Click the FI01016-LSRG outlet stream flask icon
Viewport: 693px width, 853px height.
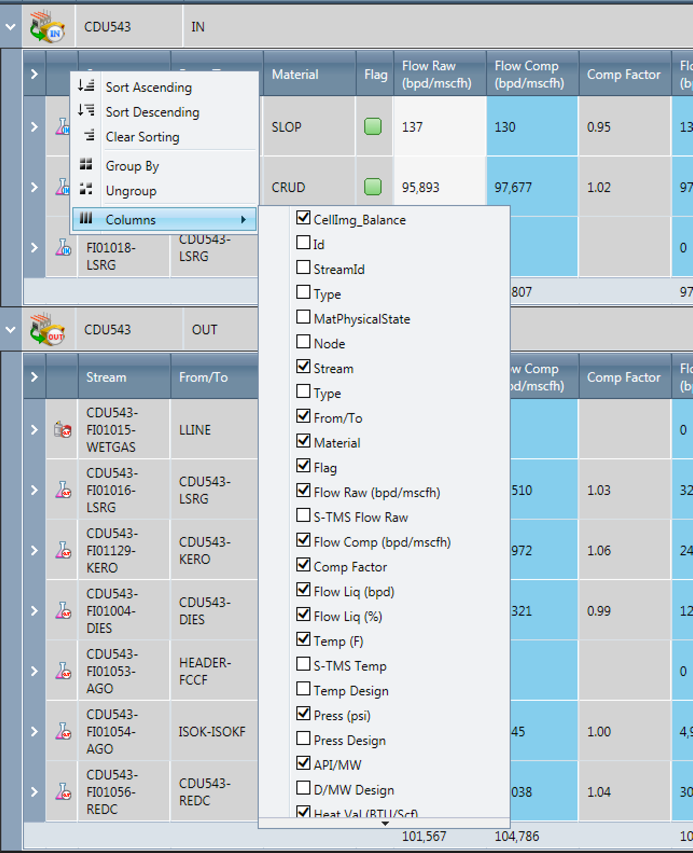(x=62, y=490)
